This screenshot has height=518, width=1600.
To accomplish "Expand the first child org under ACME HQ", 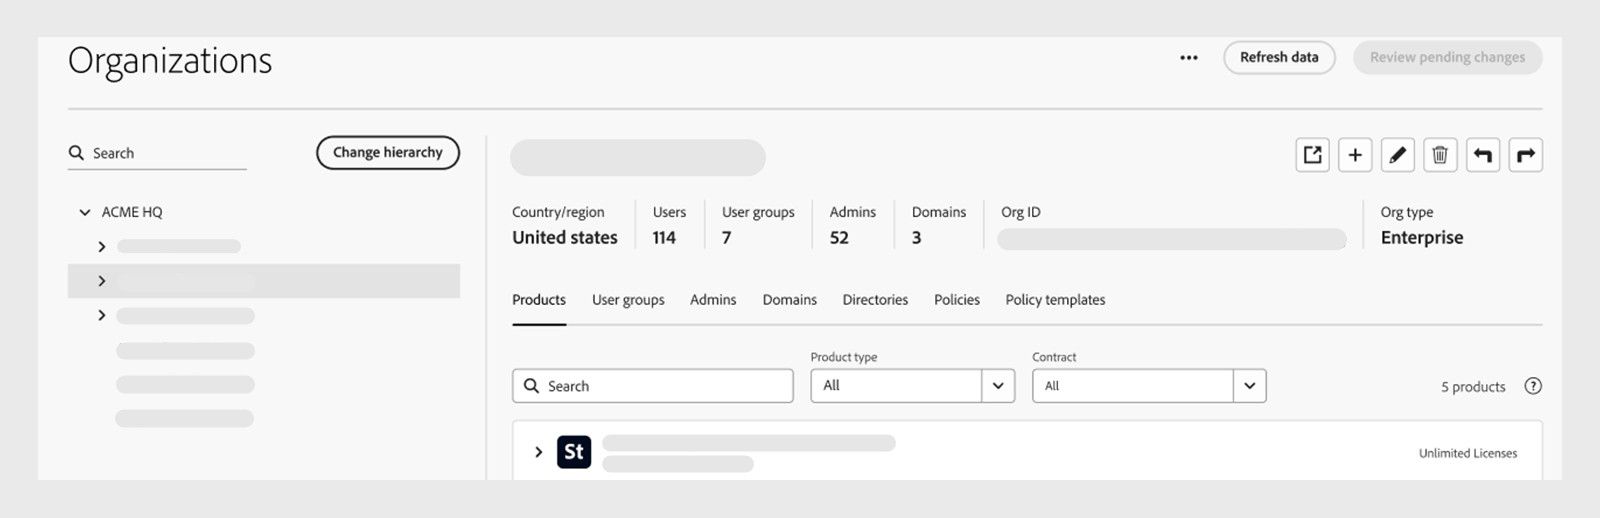I will tap(102, 246).
